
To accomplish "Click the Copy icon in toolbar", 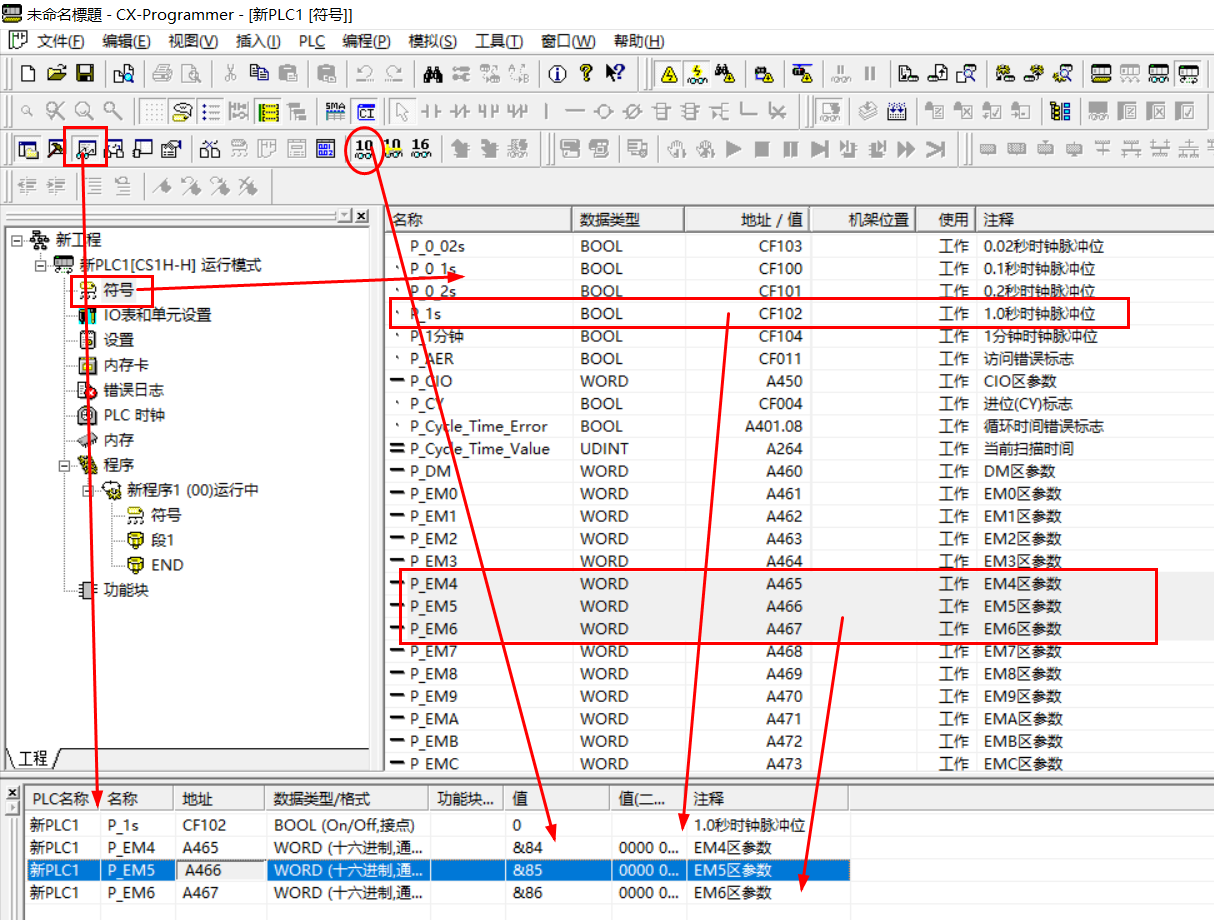I will pos(259,73).
